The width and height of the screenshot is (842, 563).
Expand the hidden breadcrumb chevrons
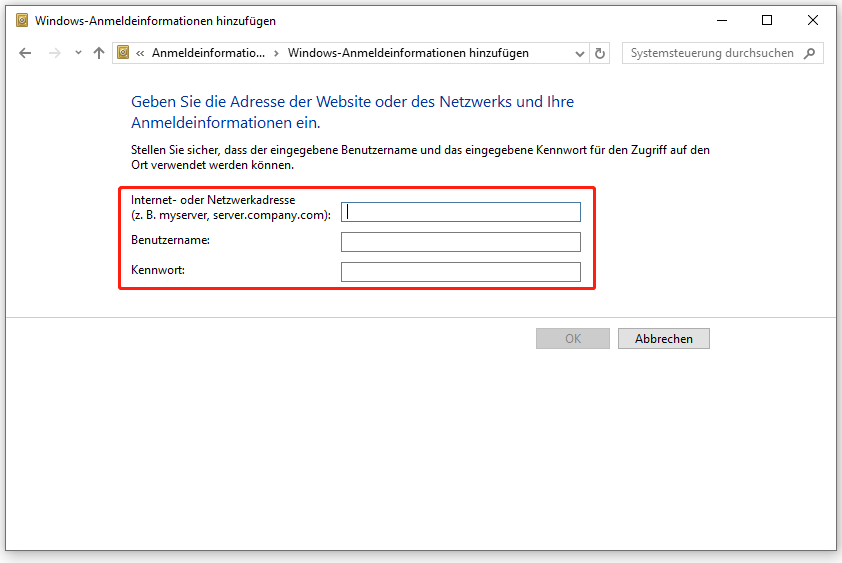click(140, 53)
